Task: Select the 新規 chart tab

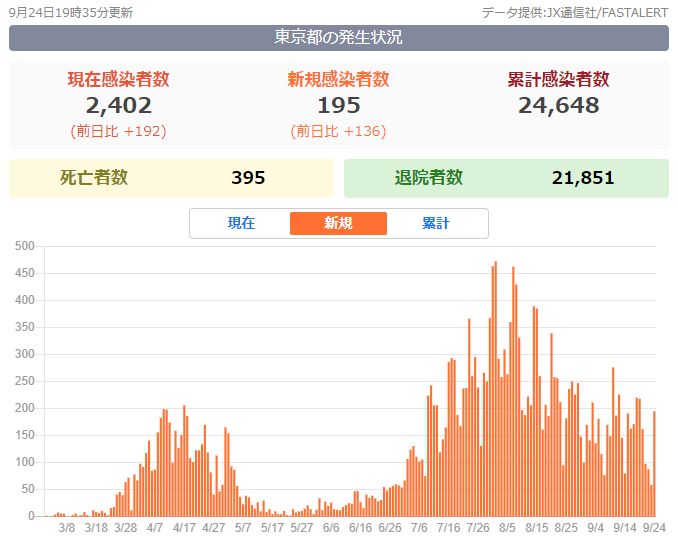Action: point(339,224)
